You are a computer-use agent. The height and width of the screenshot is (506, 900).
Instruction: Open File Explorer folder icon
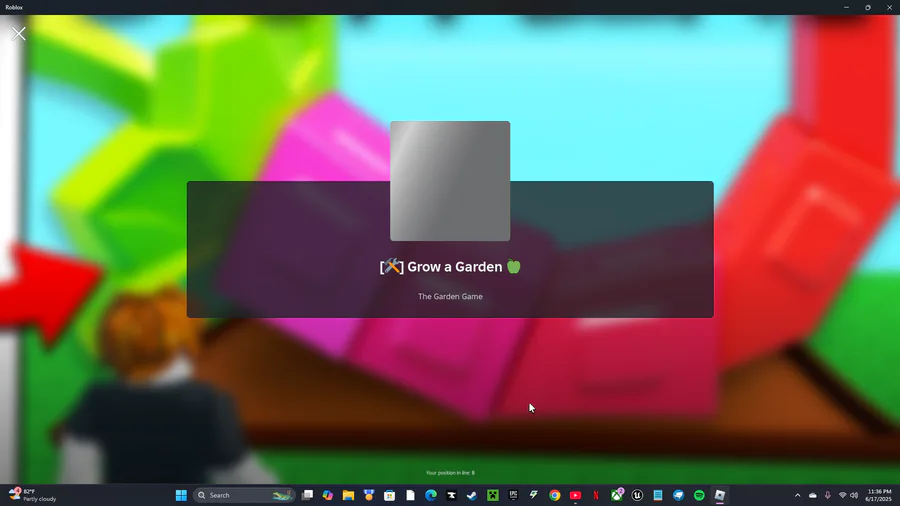[348, 495]
